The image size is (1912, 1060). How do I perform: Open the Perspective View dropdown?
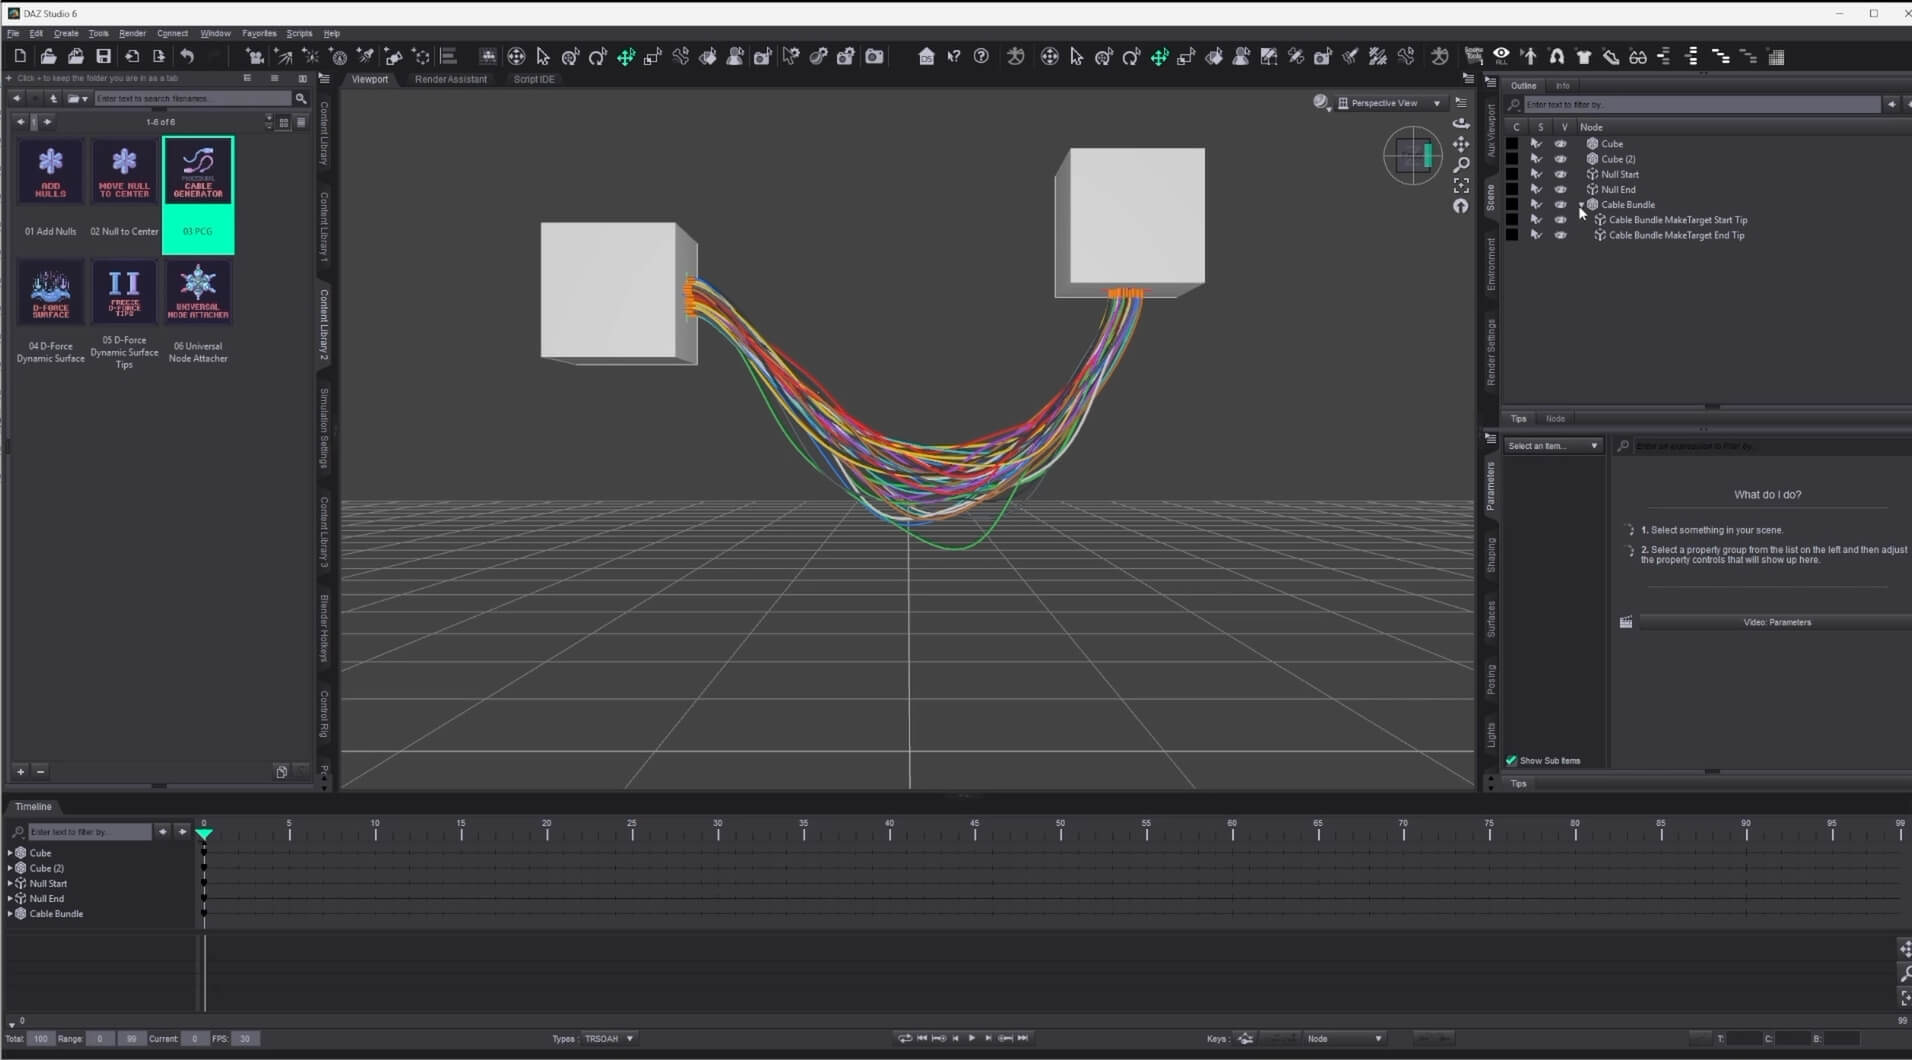click(1390, 103)
